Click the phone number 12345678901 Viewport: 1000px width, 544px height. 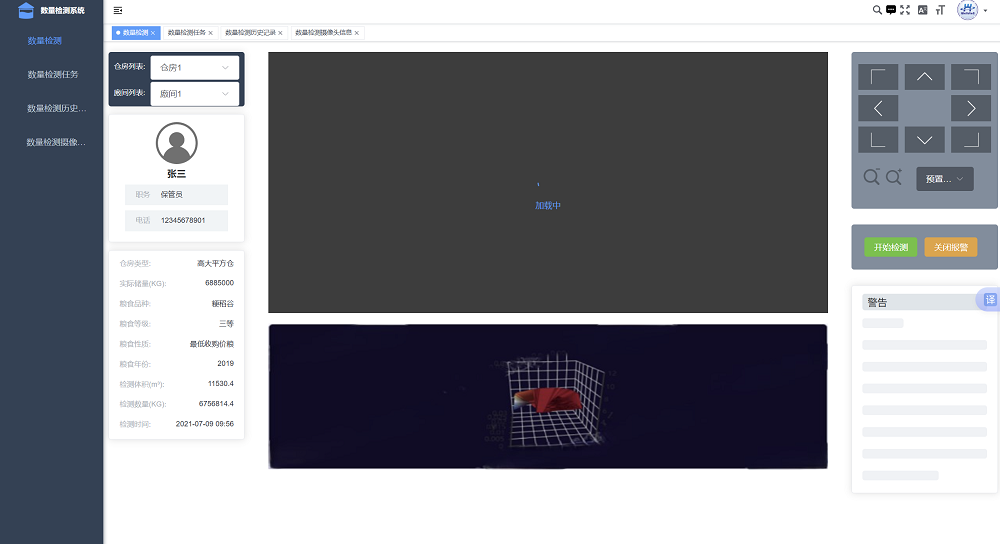[183, 221]
